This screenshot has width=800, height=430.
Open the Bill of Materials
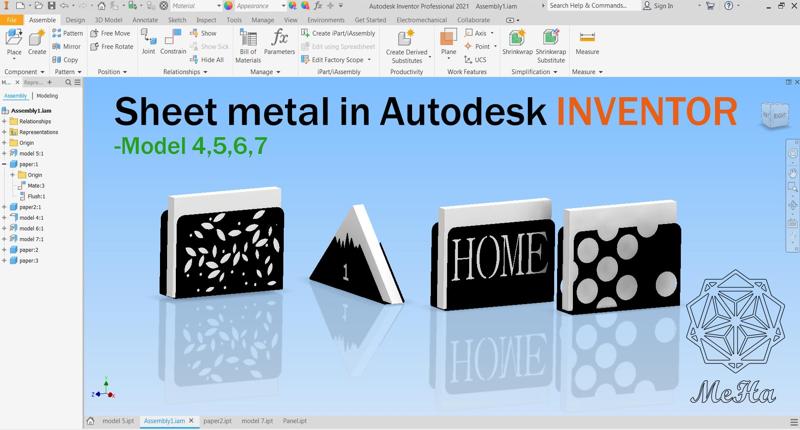pos(248,46)
